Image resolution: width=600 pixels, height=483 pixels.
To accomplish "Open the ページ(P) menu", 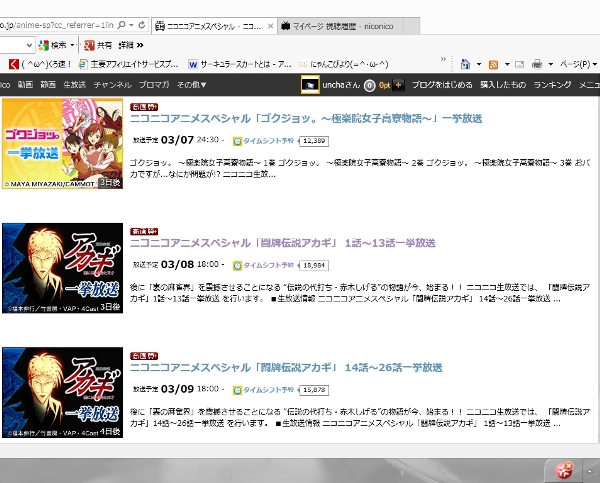I will click(x=578, y=64).
